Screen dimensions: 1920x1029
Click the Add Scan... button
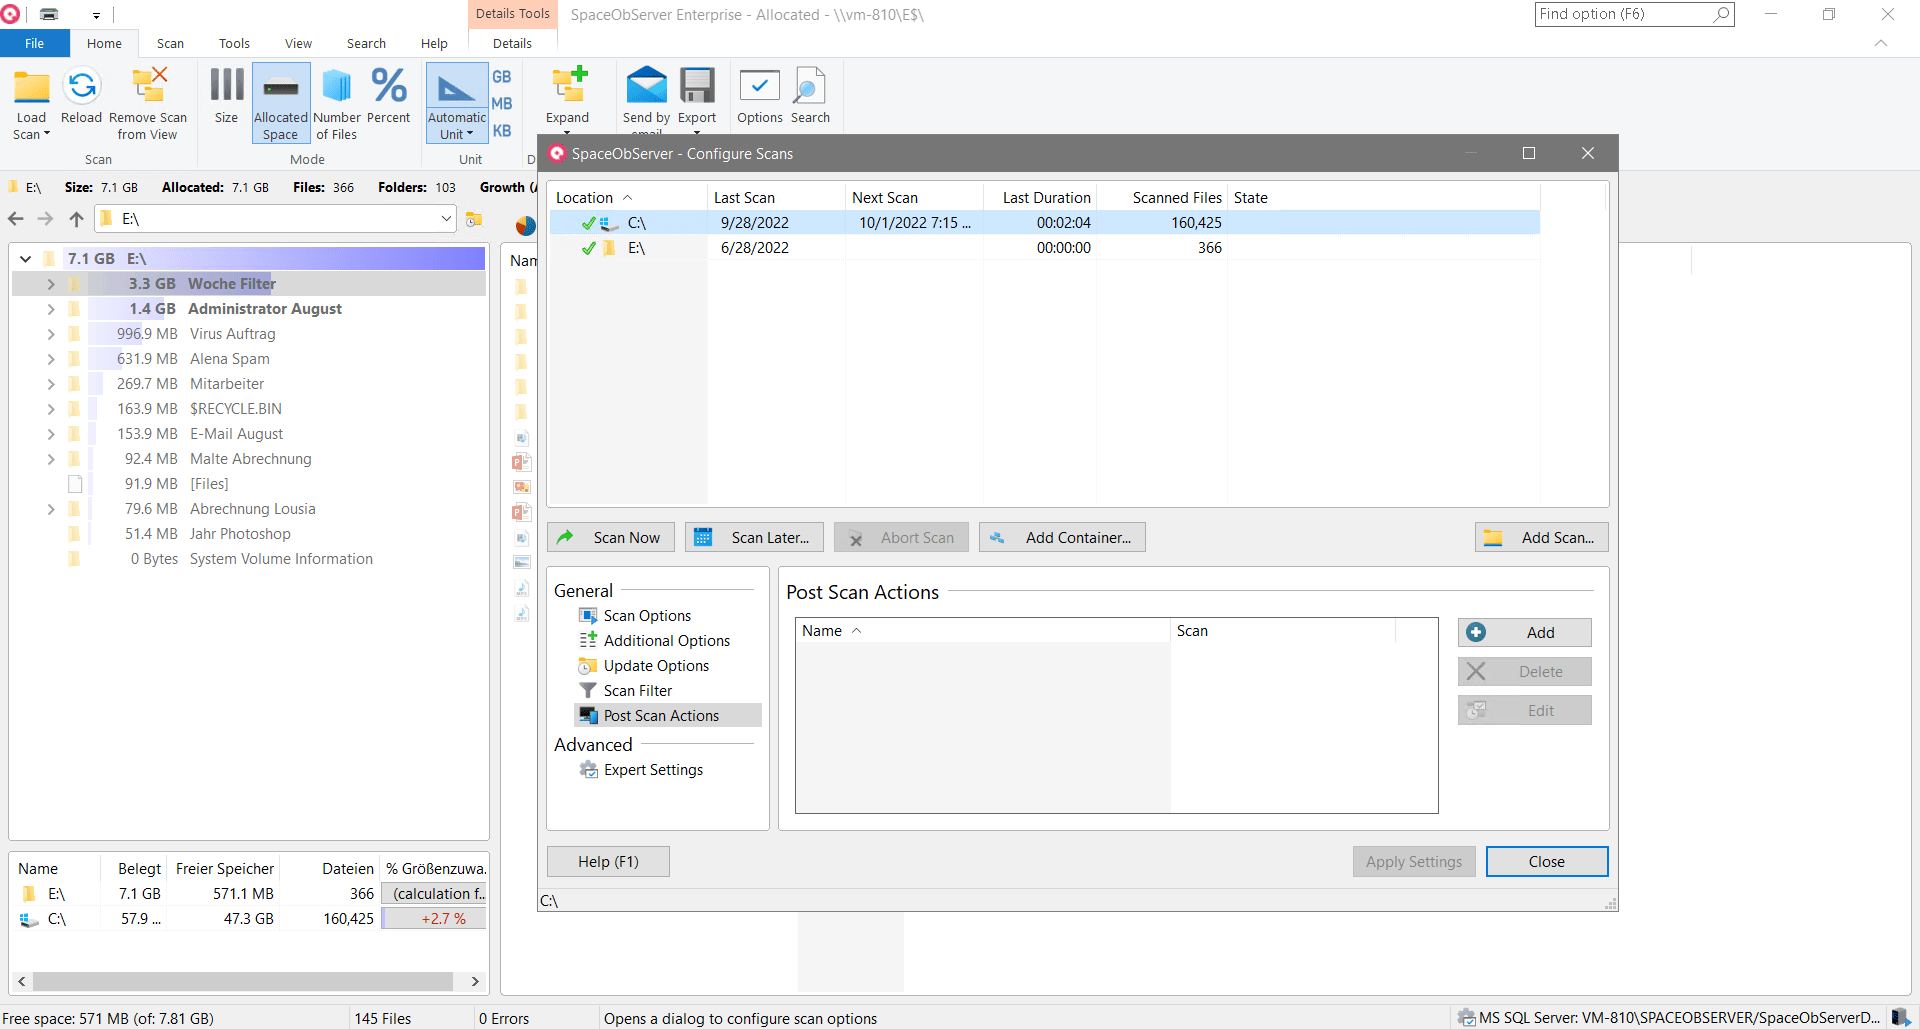(x=1541, y=538)
